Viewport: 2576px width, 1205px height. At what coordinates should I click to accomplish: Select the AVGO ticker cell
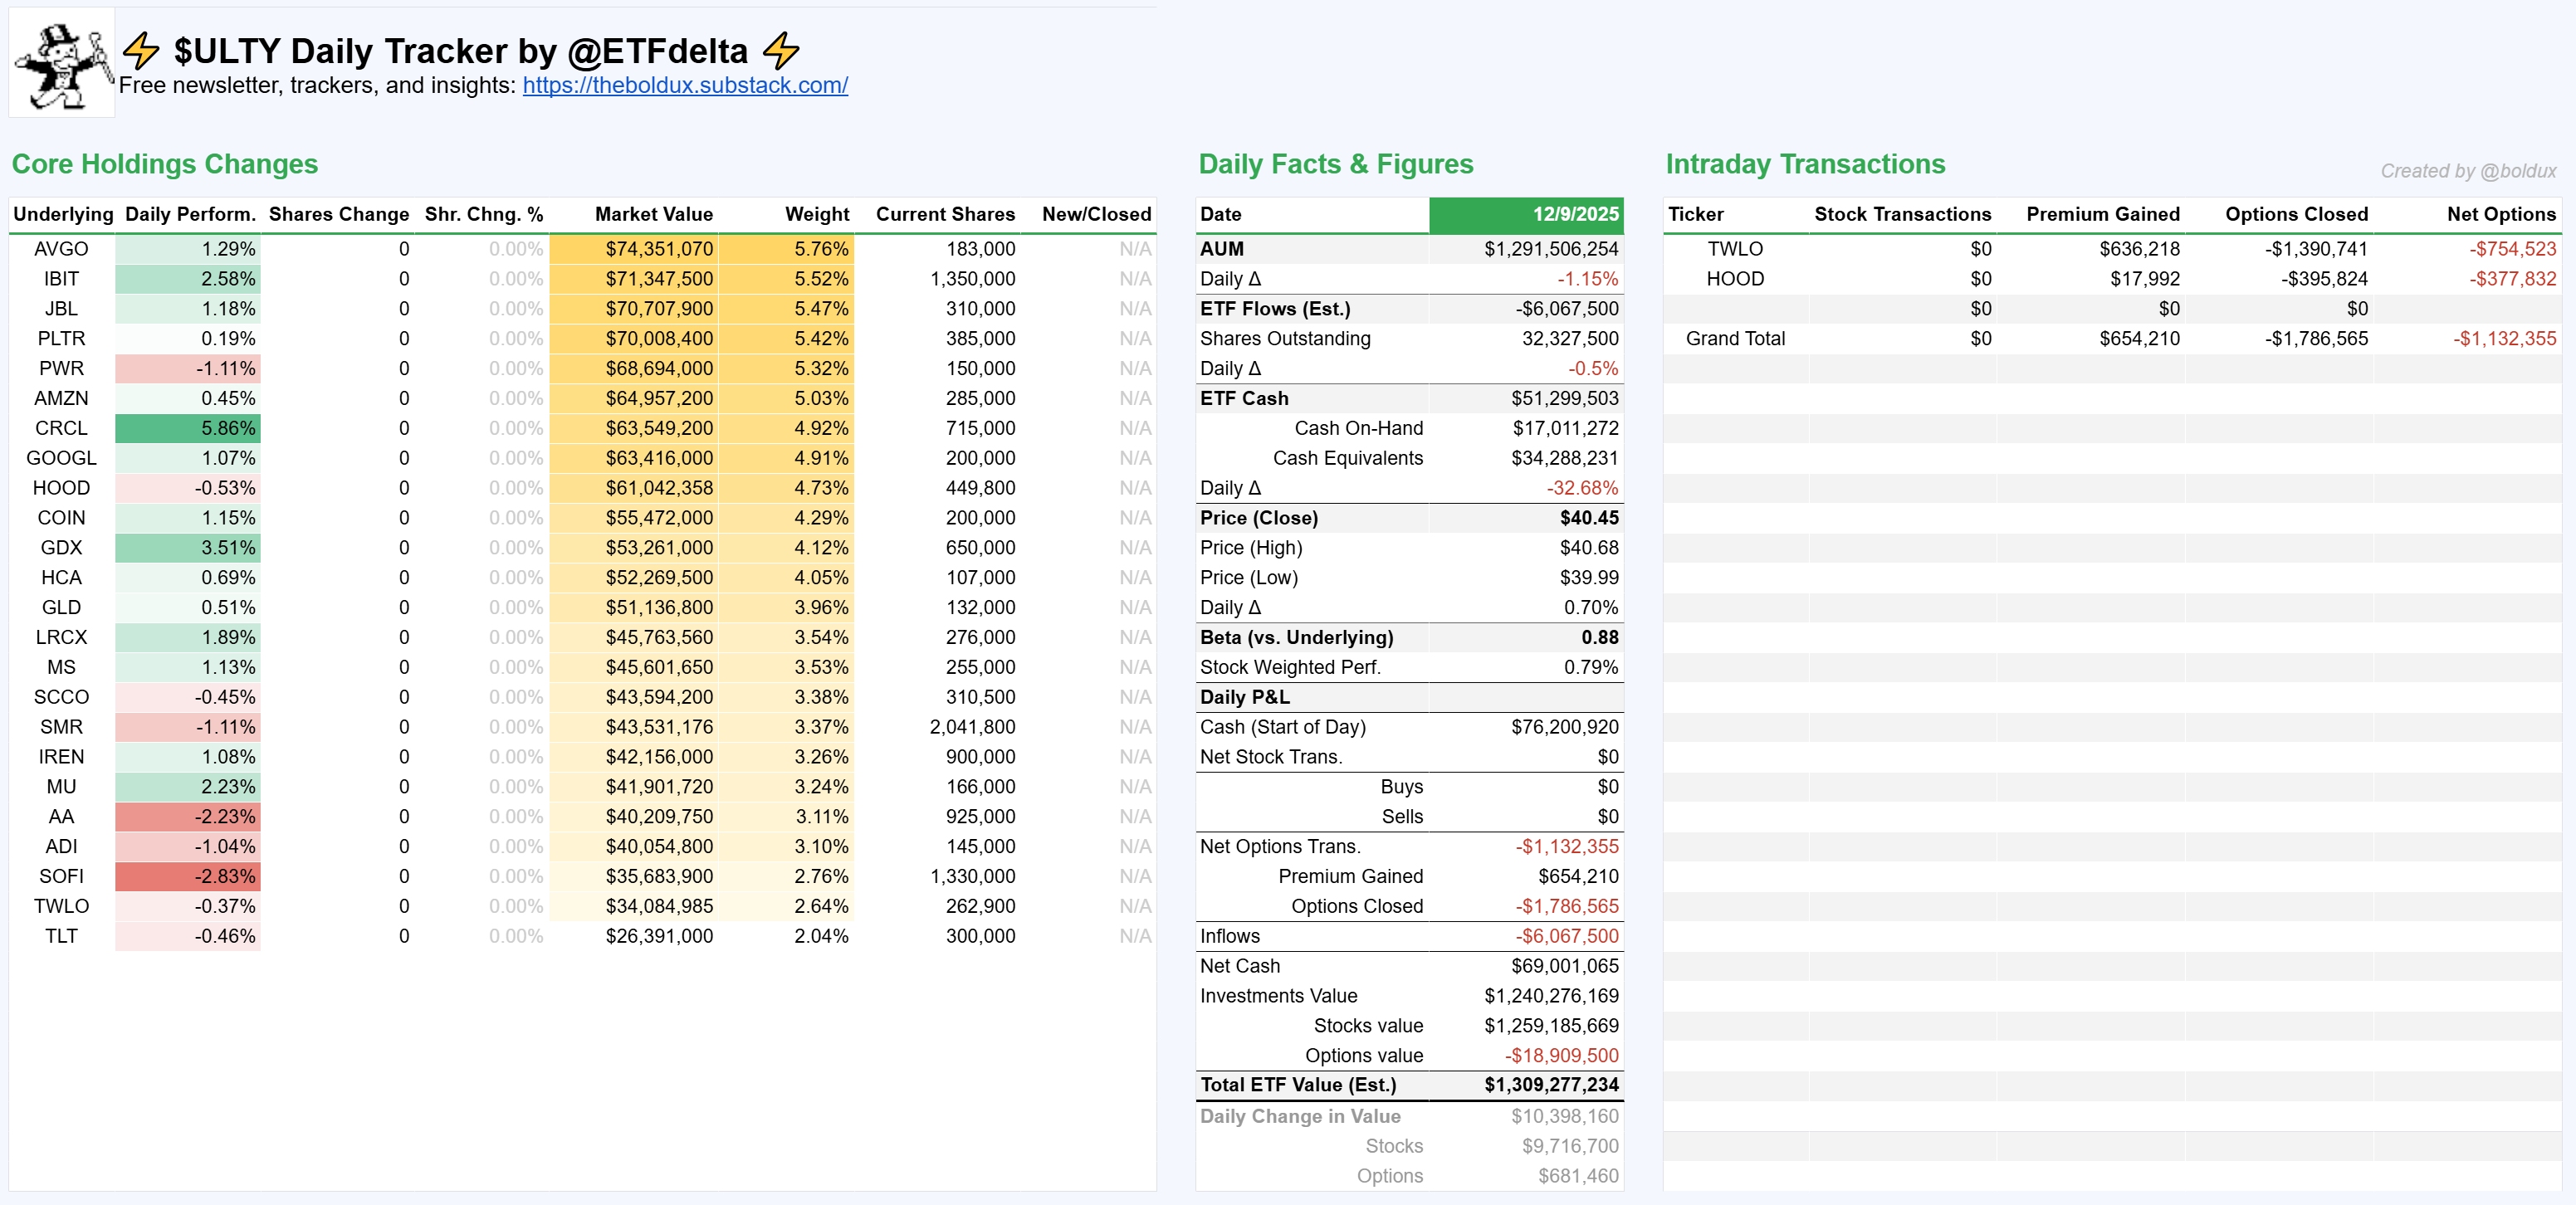pyautogui.click(x=61, y=249)
